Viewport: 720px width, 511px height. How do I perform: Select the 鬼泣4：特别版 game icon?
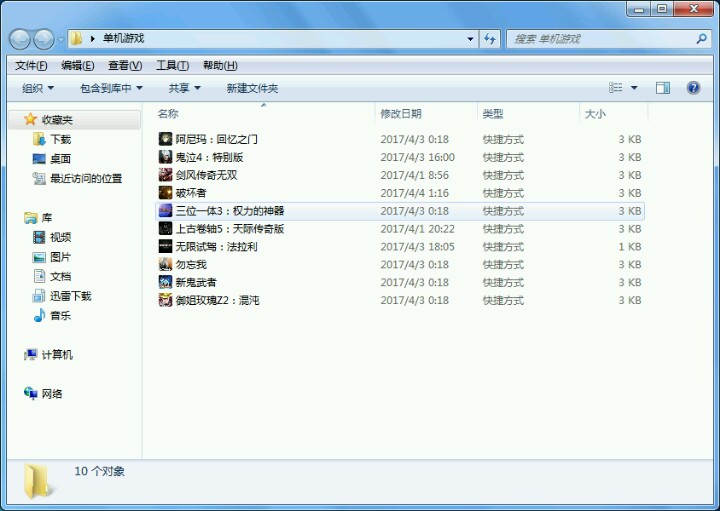(166, 158)
